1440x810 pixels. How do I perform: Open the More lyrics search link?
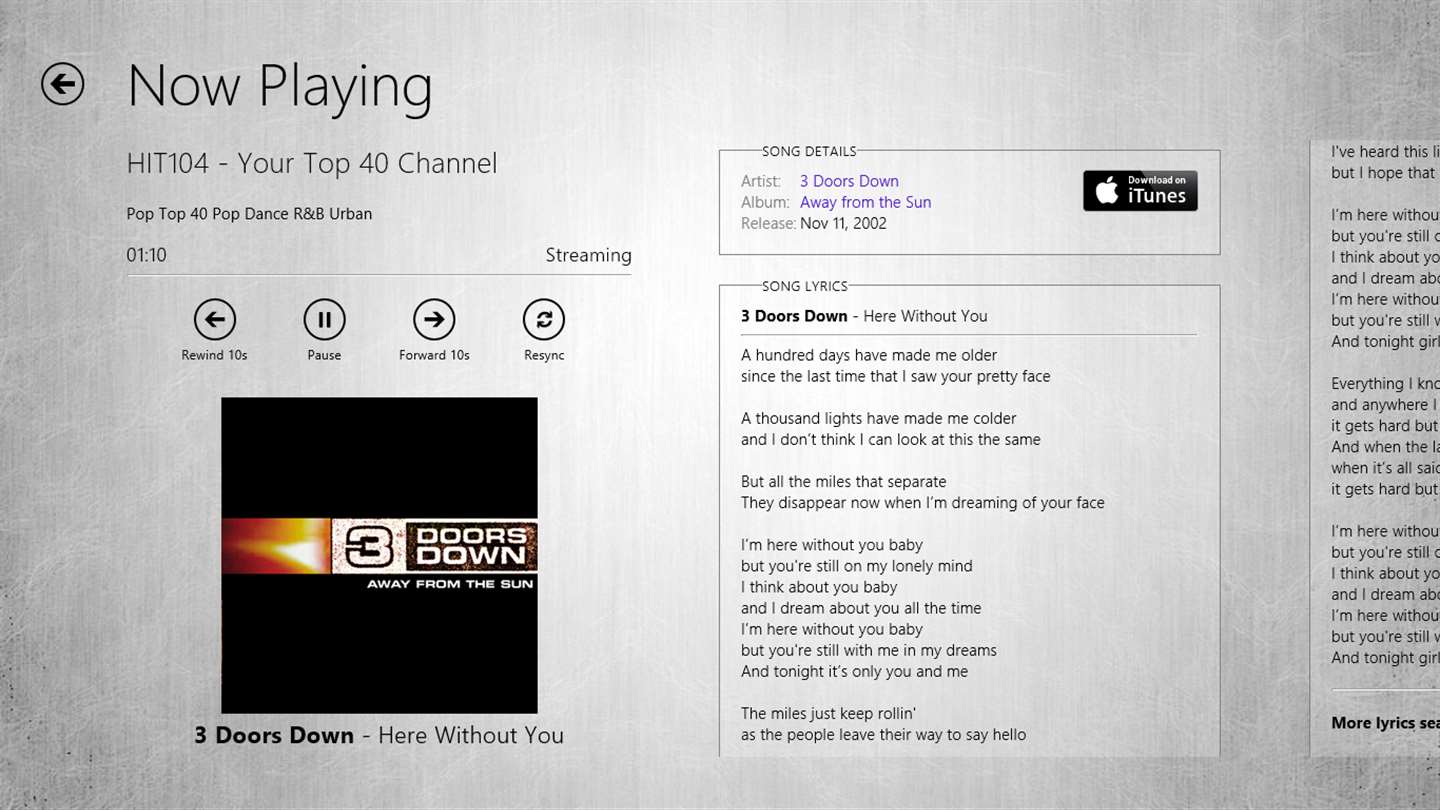[1385, 723]
